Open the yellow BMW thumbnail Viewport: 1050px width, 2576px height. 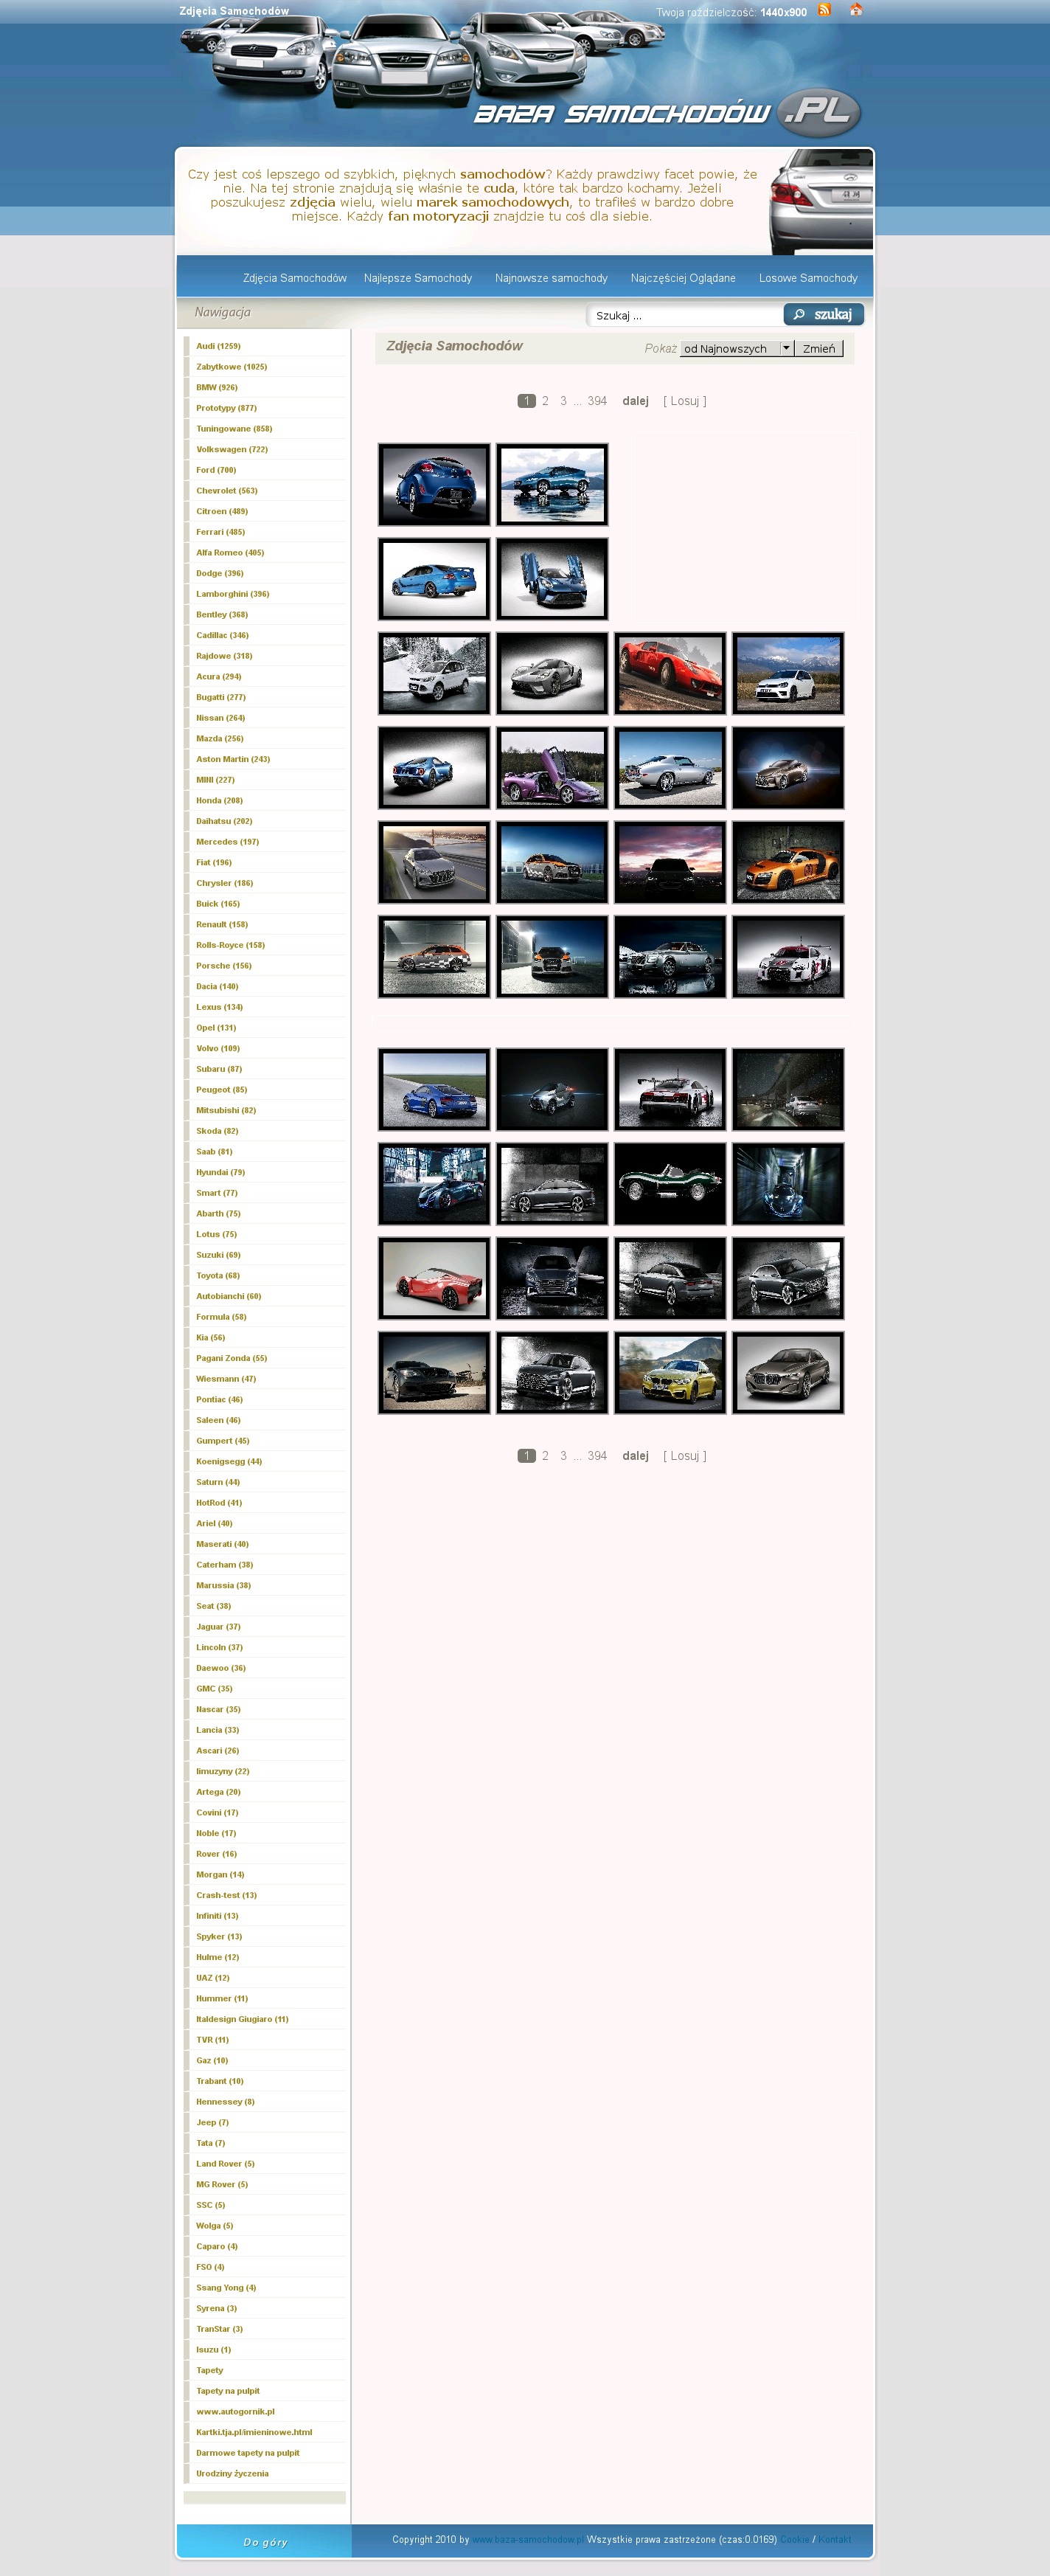pos(670,1373)
